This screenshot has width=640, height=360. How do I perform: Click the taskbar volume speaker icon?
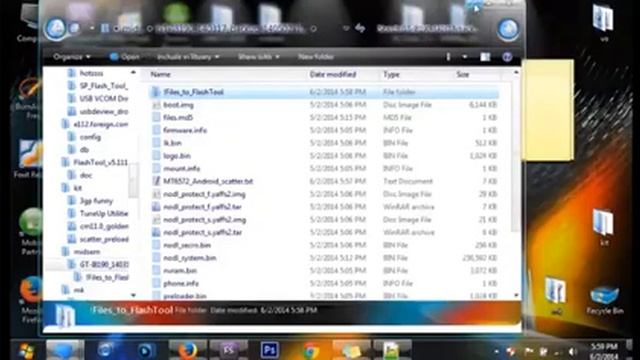[x=572, y=351]
